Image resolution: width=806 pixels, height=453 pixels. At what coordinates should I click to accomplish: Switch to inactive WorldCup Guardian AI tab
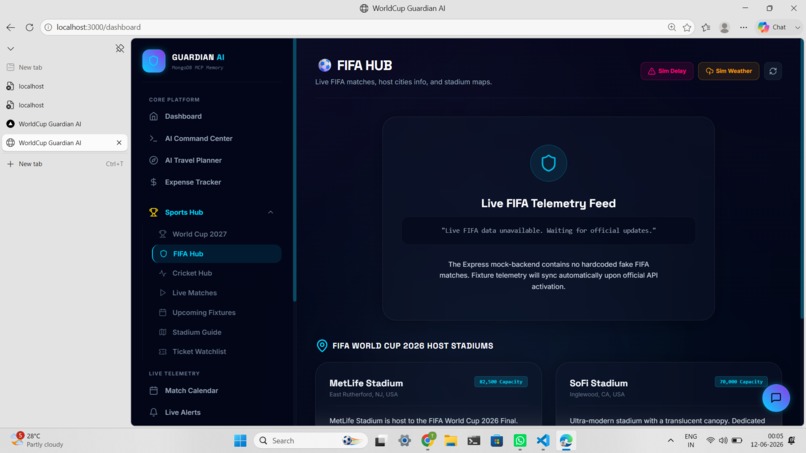tap(65, 124)
